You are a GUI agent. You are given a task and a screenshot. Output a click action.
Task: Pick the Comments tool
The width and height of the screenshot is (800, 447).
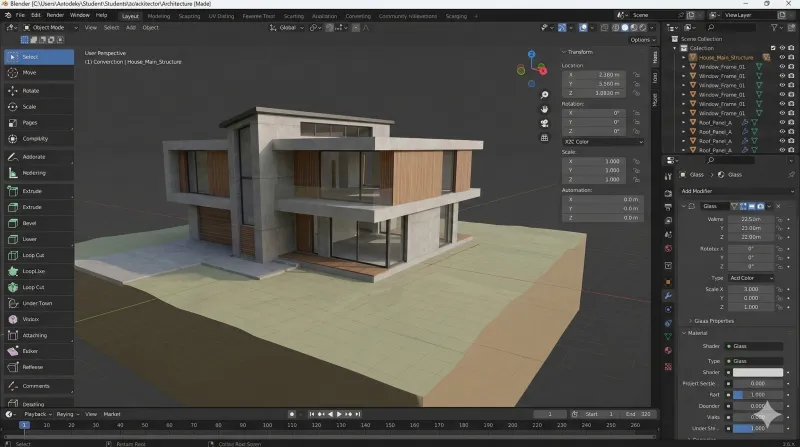pyautogui.click(x=39, y=386)
